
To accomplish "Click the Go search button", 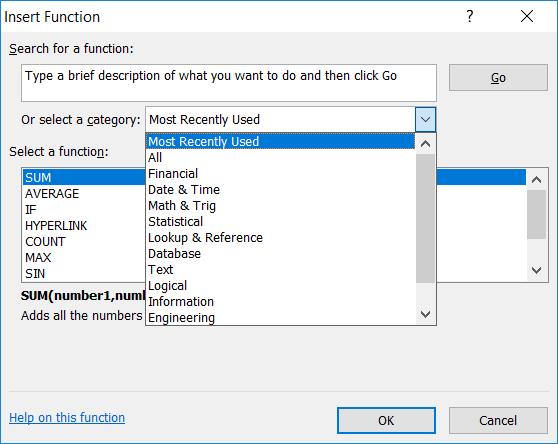I will pos(498,78).
